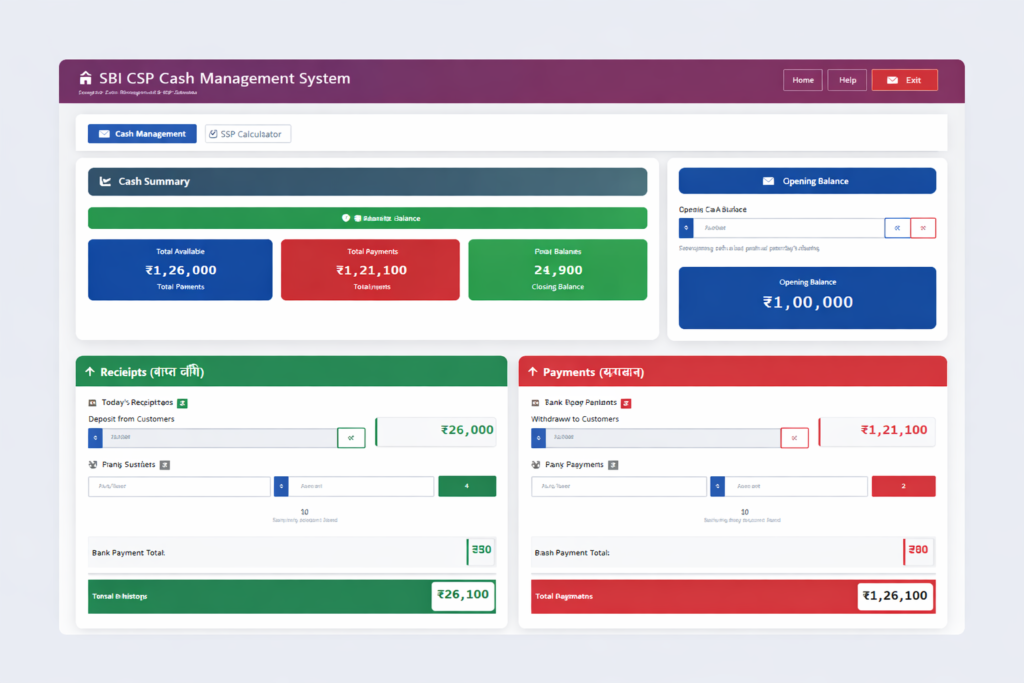1024x683 pixels.
Task: Click the rupee icon in Withdraw to Customers field
Action: coord(536,437)
